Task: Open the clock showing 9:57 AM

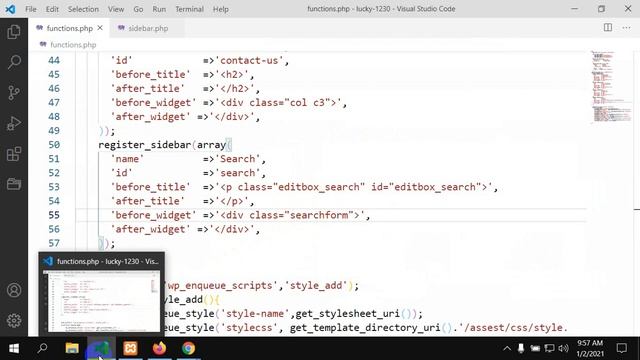Action: click(590, 348)
